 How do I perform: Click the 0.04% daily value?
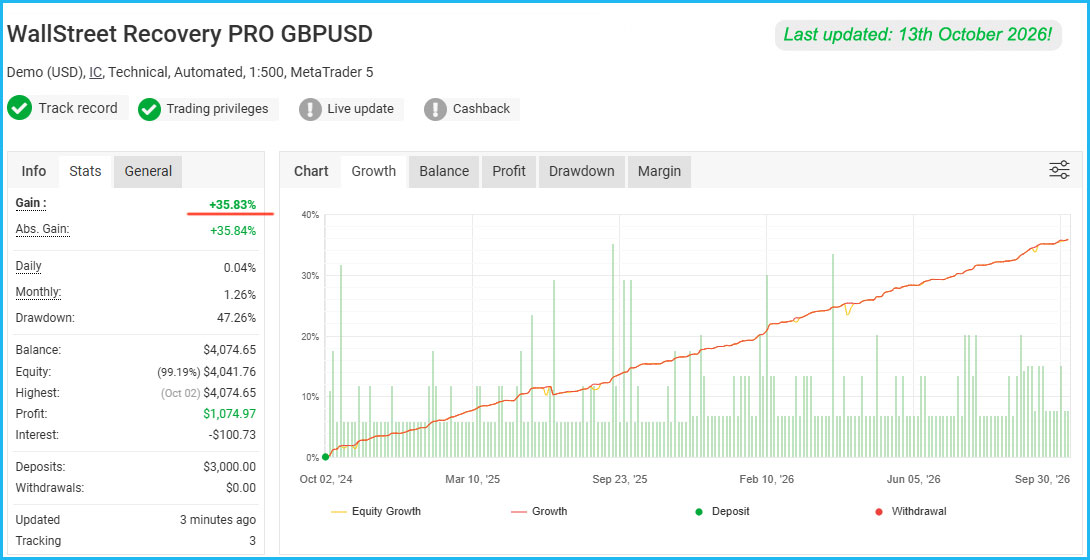tap(240, 268)
